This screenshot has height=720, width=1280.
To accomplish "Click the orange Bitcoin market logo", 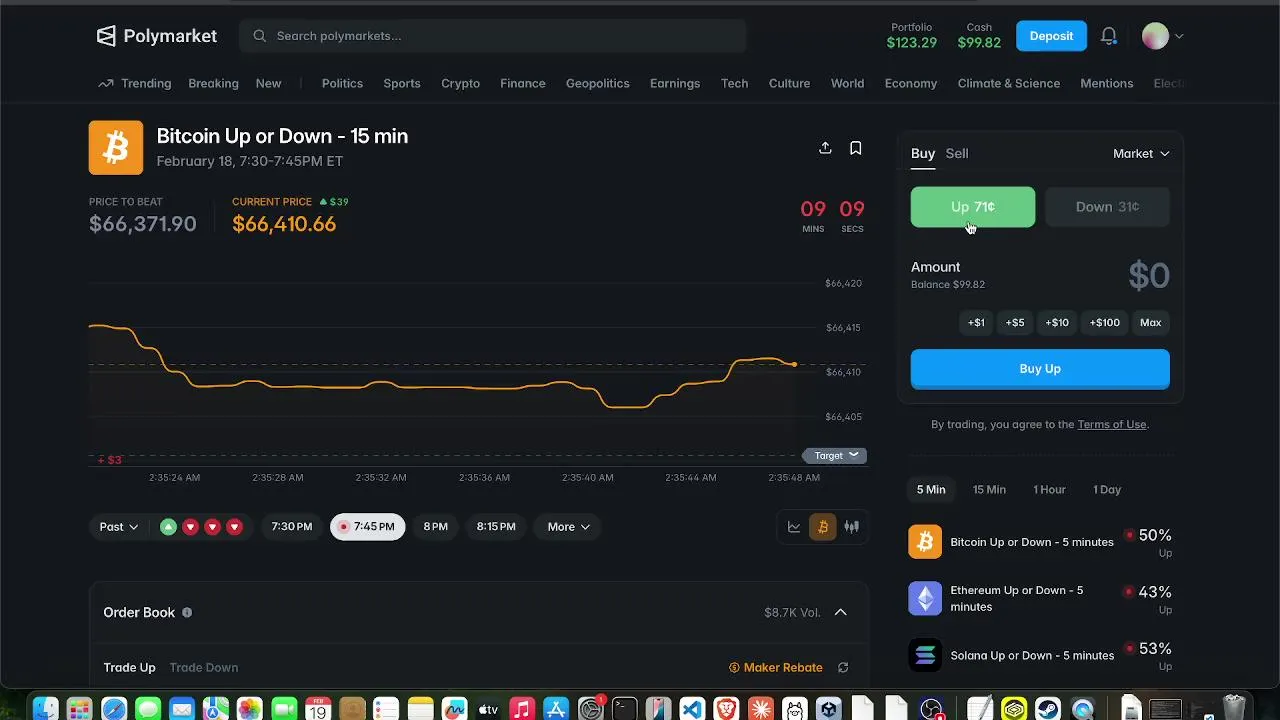I will tap(116, 148).
